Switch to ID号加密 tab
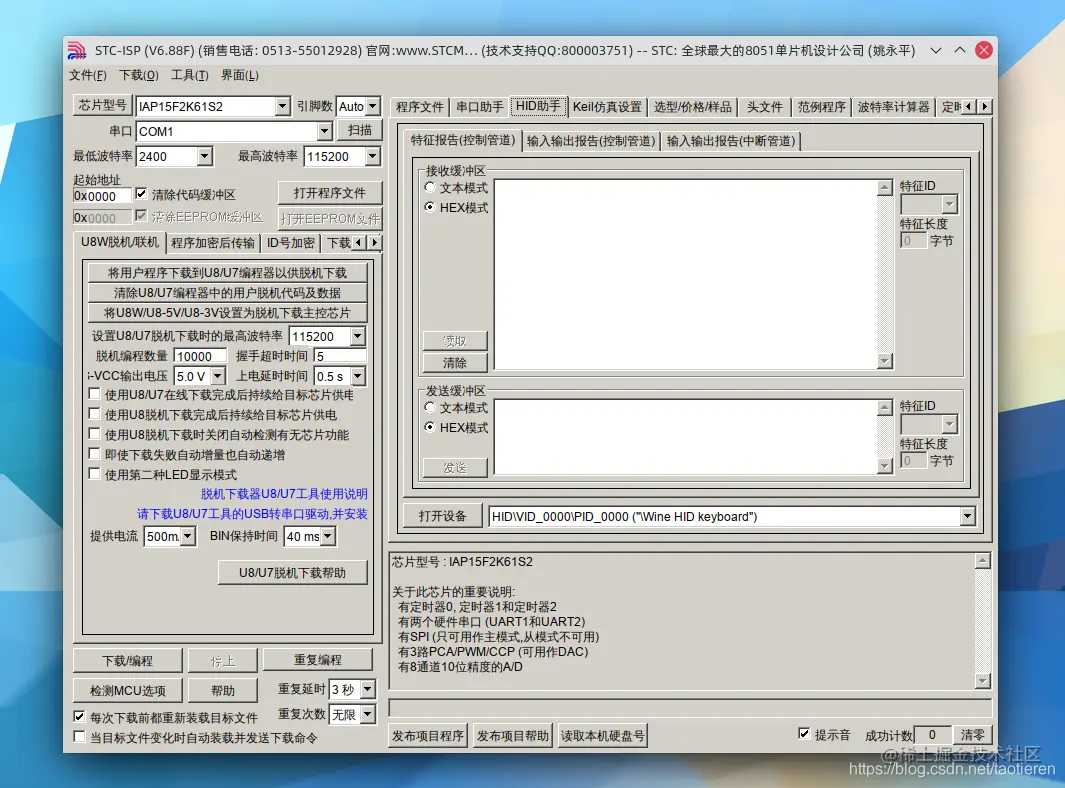The height and width of the screenshot is (788, 1065). (291, 243)
